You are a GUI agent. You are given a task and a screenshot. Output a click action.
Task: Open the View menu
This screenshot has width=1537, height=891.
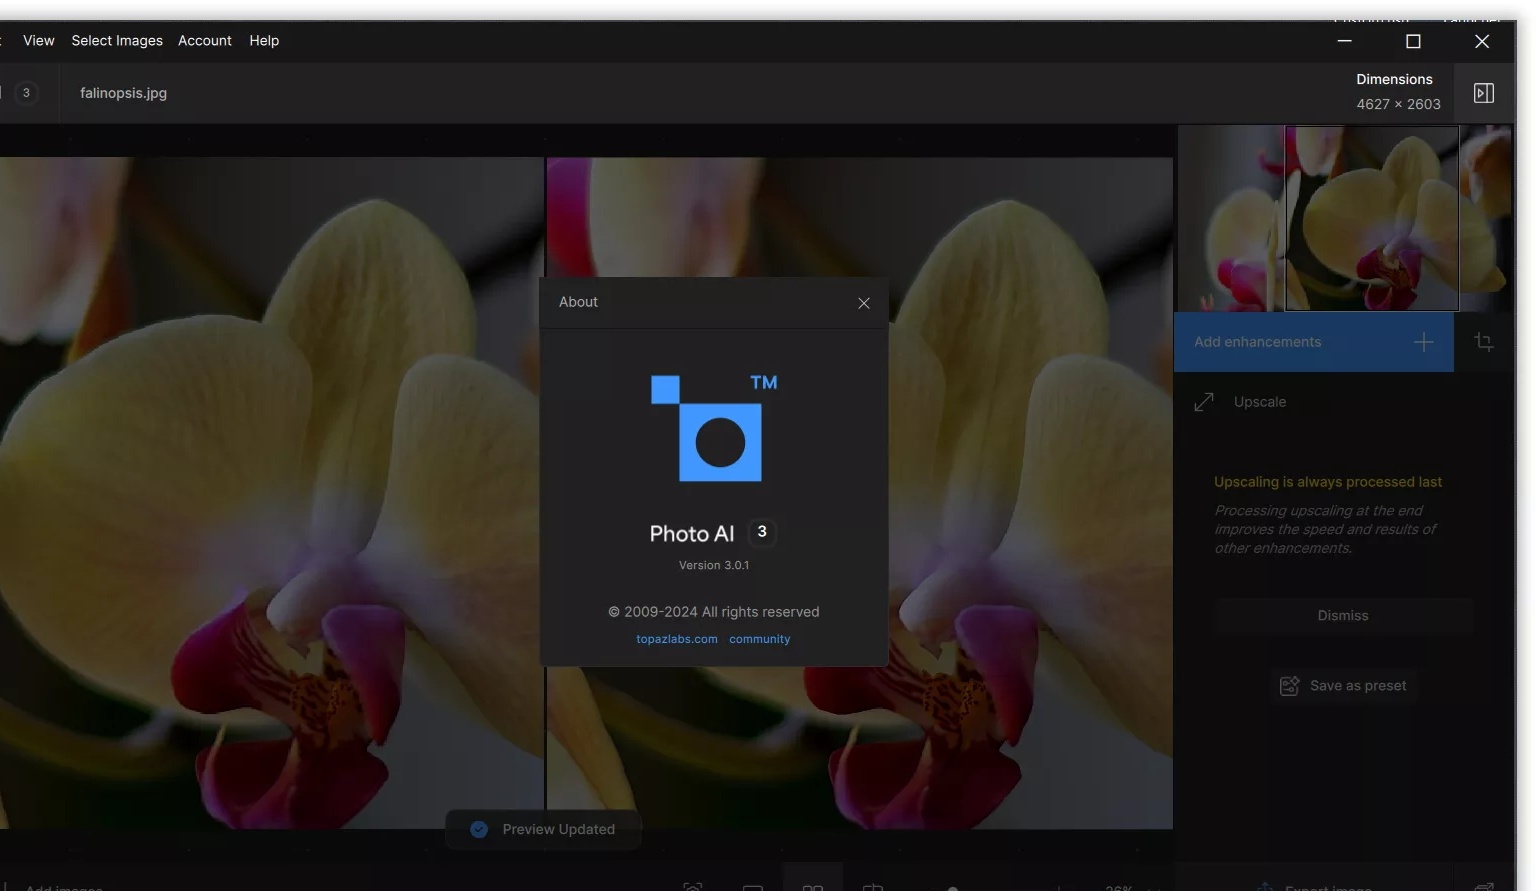click(x=39, y=41)
